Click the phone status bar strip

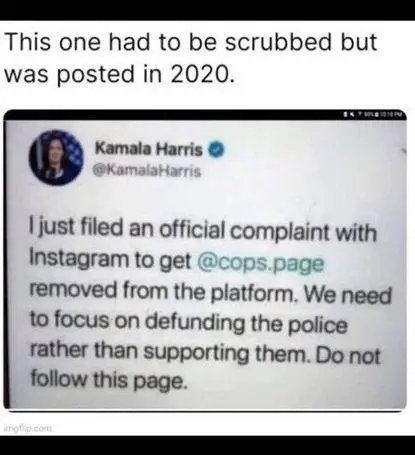[205, 115]
